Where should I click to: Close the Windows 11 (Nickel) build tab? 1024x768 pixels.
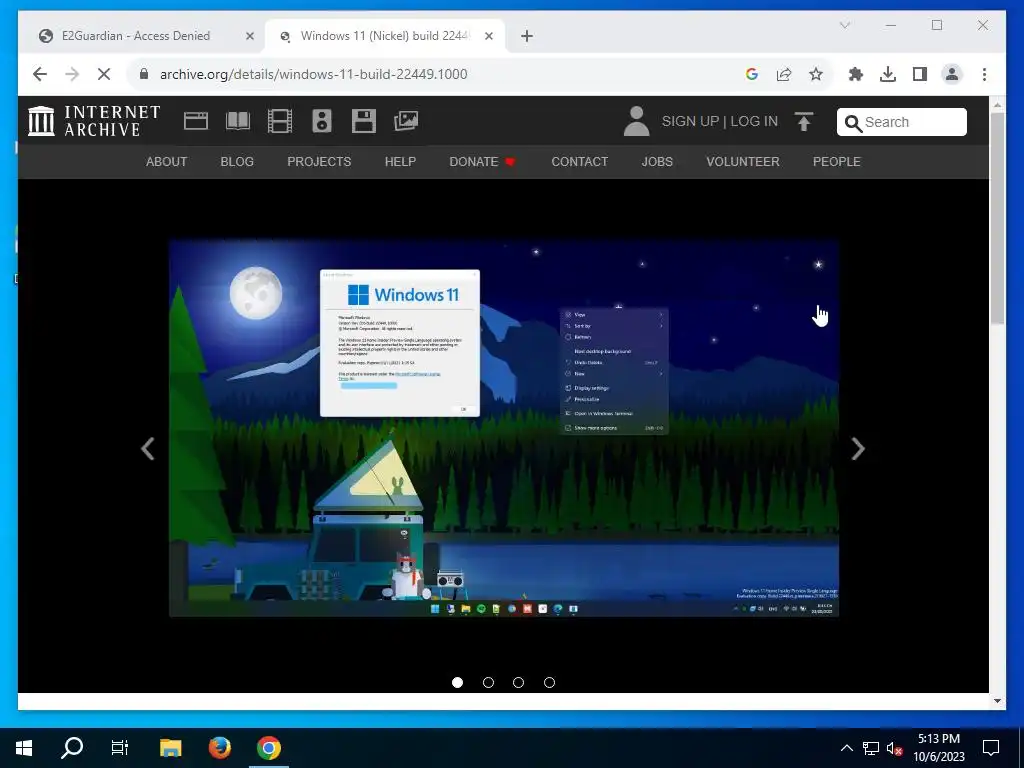[x=488, y=37]
